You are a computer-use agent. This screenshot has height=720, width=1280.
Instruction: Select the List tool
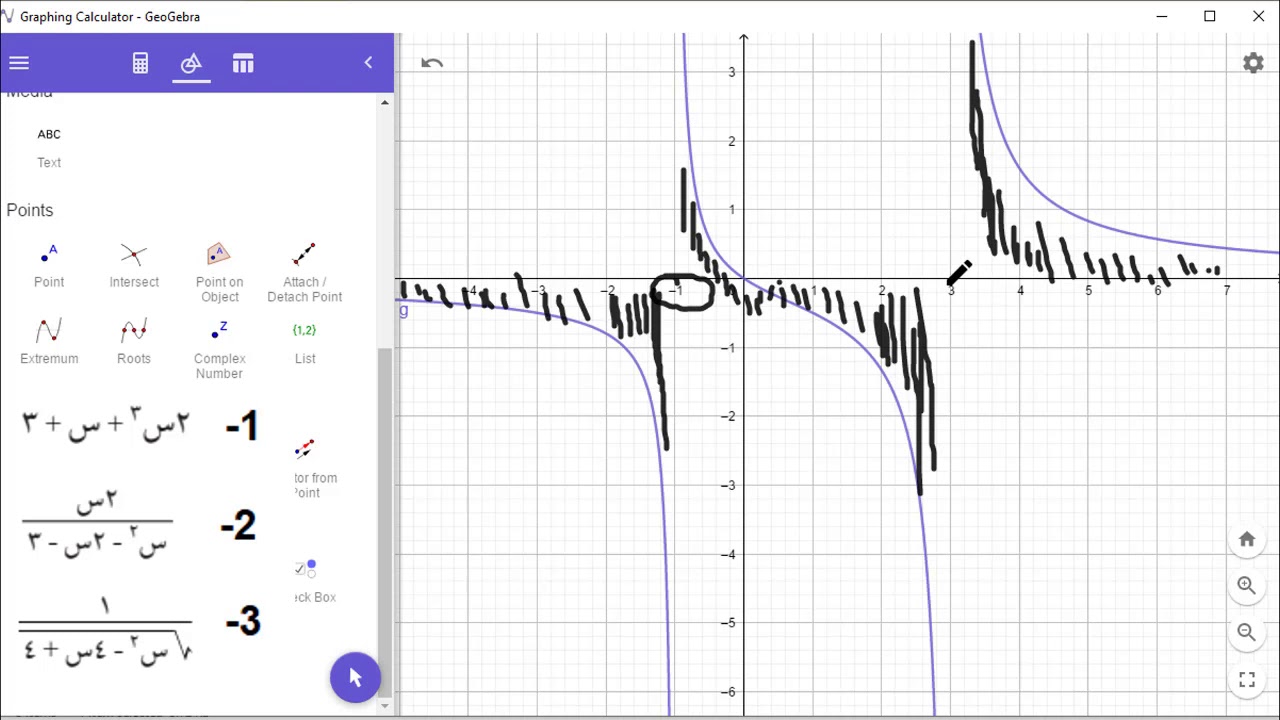pos(305,341)
